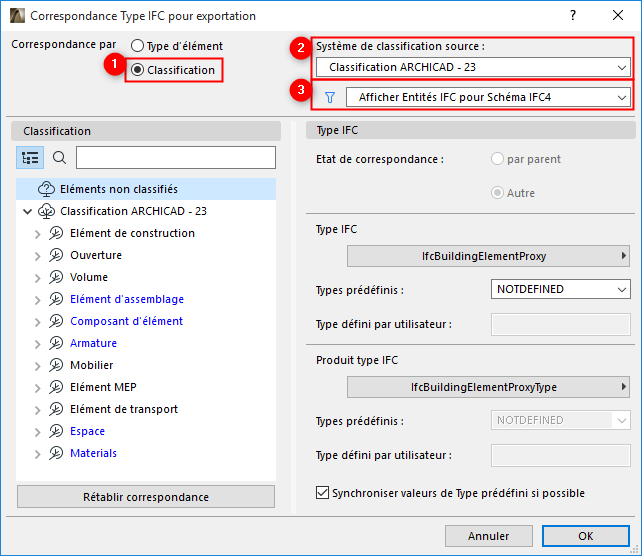Click the Ouverture classification item icon
The height and width of the screenshot is (556, 642).
click(x=56, y=255)
